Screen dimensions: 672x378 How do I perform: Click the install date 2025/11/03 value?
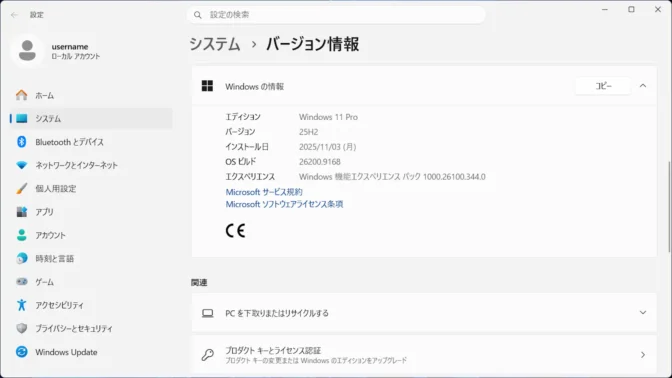point(327,147)
